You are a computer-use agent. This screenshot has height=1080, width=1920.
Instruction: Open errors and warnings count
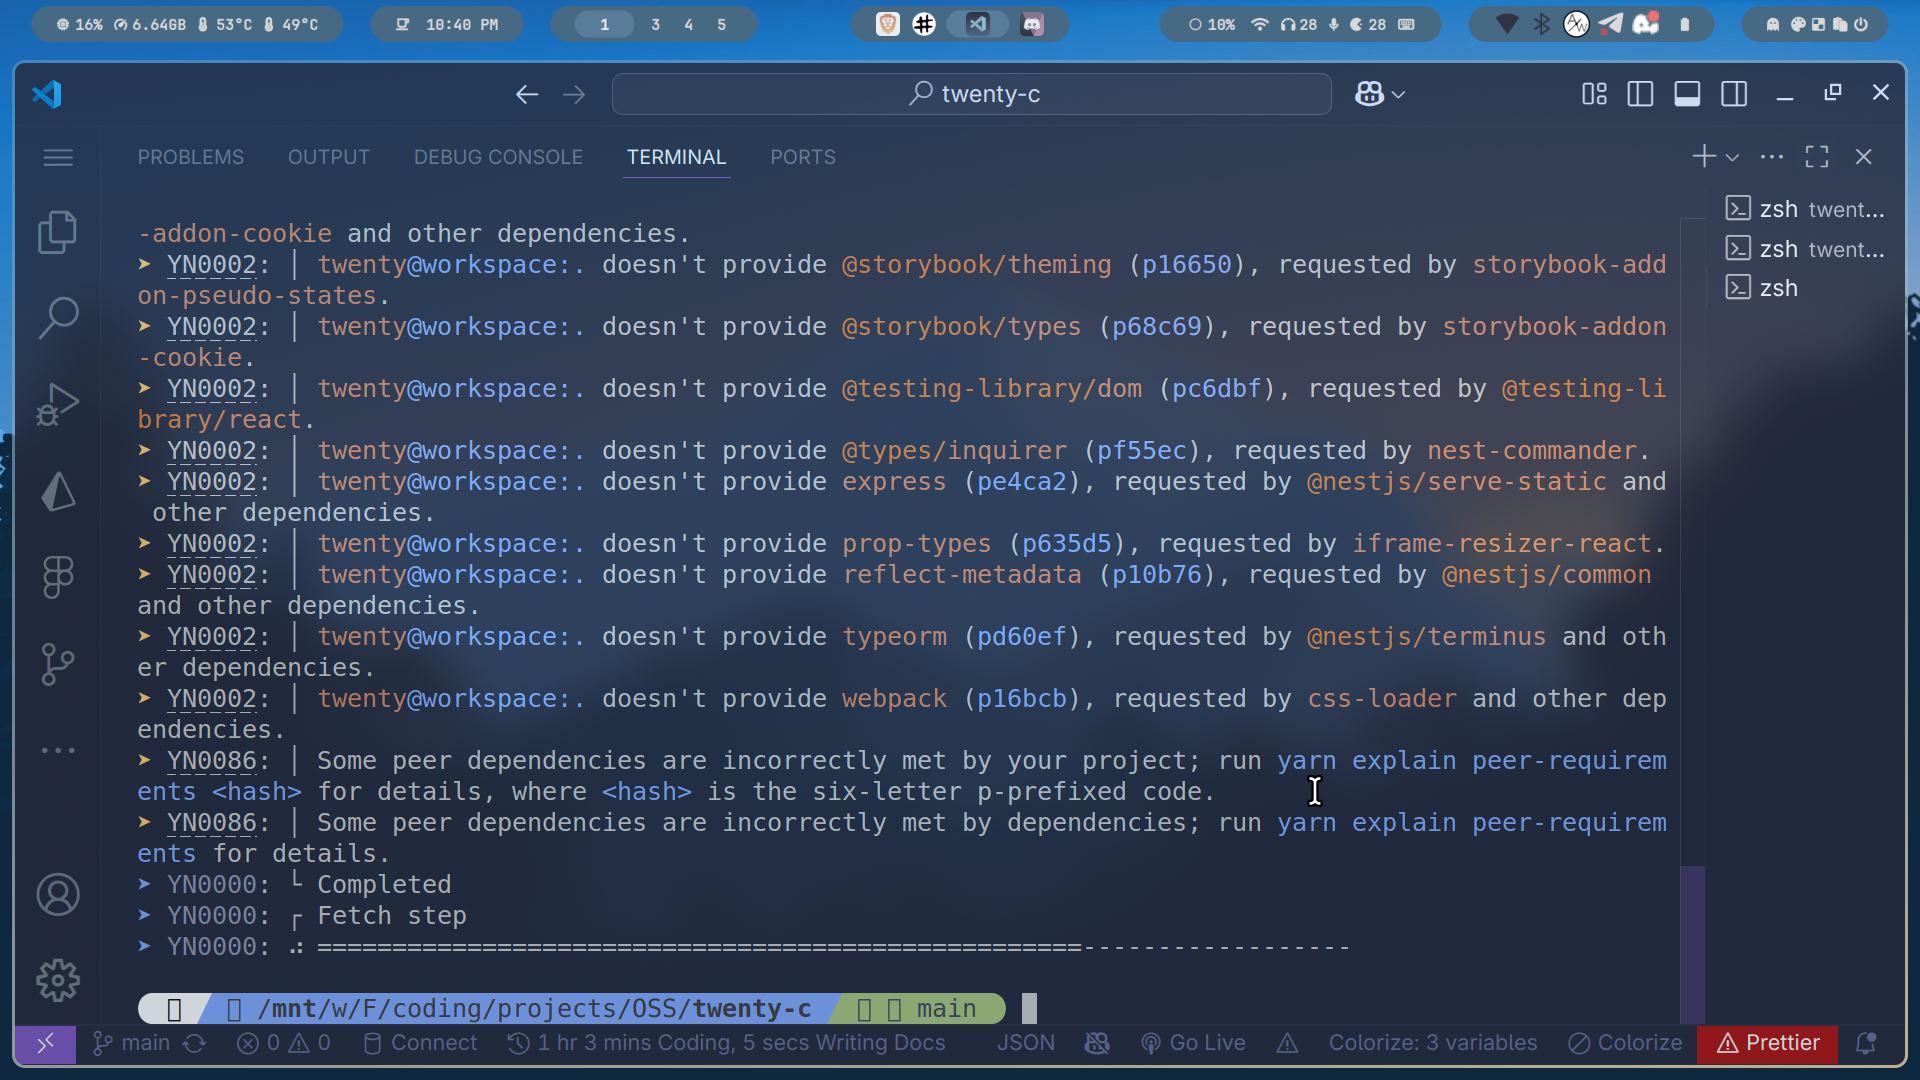click(x=284, y=1043)
